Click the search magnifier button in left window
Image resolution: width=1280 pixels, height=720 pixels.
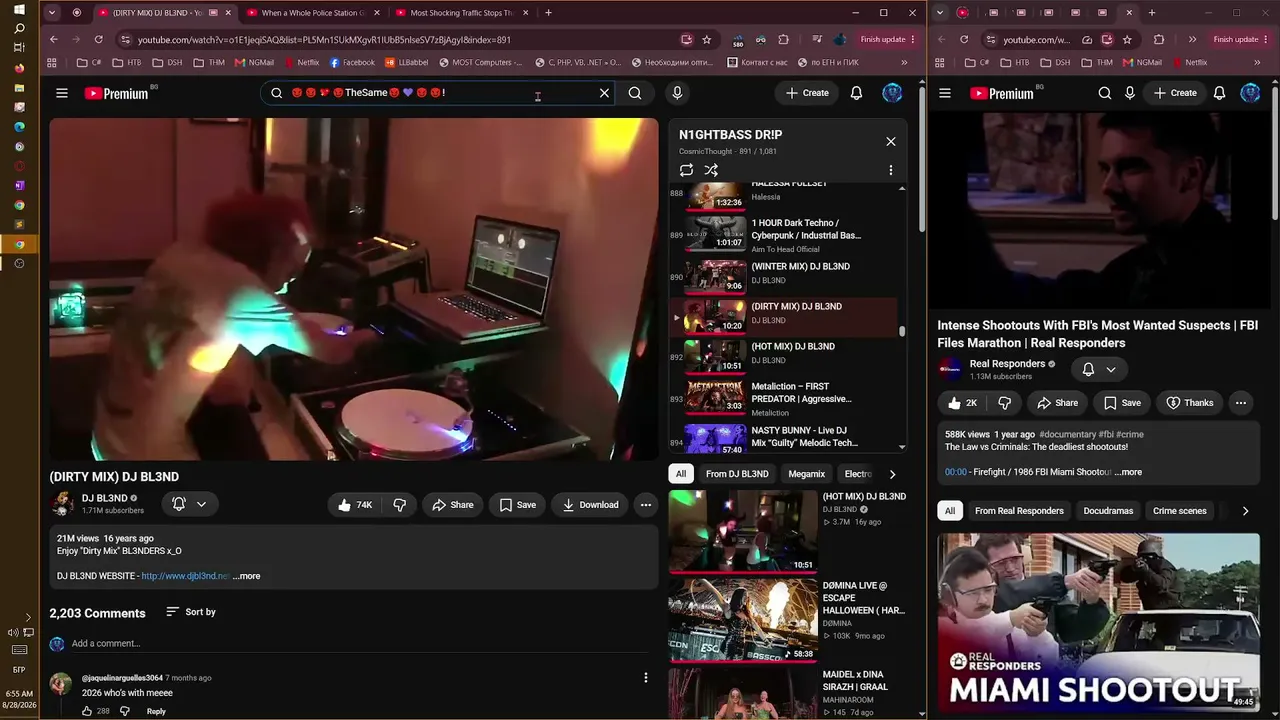tap(635, 93)
